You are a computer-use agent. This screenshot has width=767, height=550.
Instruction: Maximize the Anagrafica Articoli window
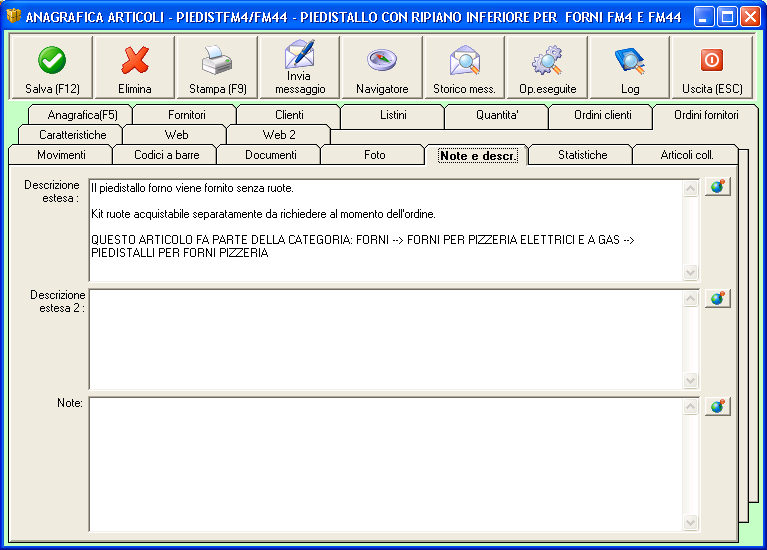[727, 17]
